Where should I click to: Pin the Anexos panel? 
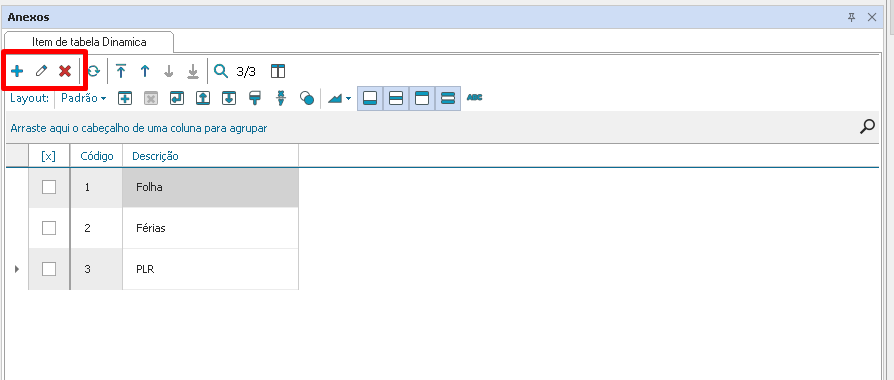pos(852,17)
